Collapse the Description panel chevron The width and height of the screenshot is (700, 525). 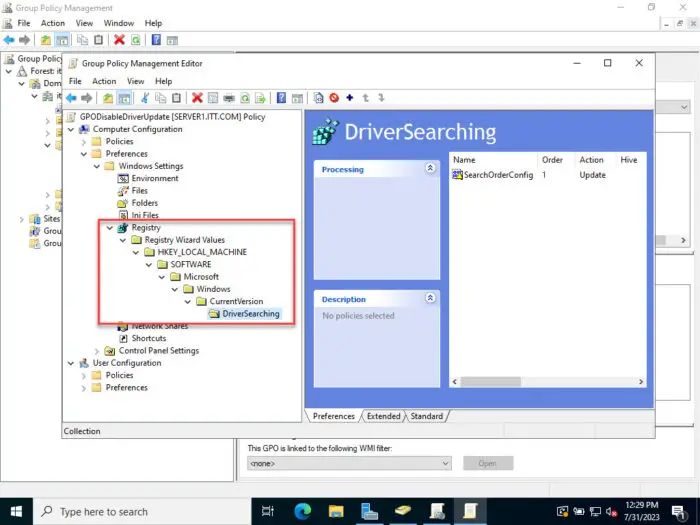point(430,299)
